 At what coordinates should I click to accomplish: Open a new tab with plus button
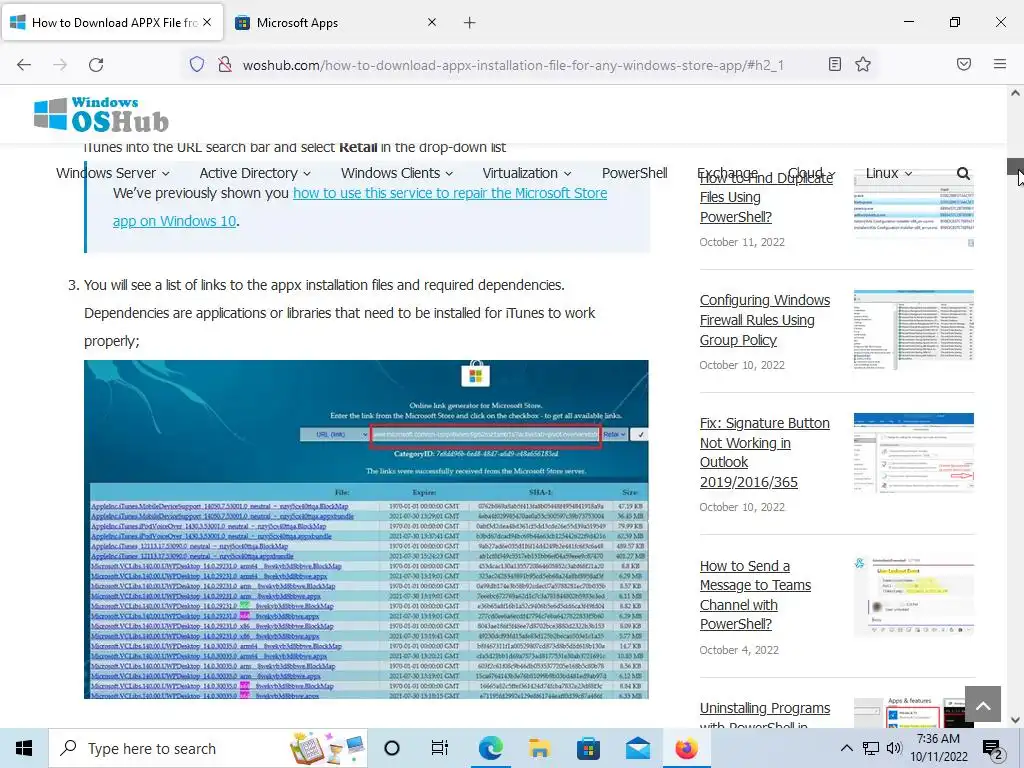click(x=470, y=23)
